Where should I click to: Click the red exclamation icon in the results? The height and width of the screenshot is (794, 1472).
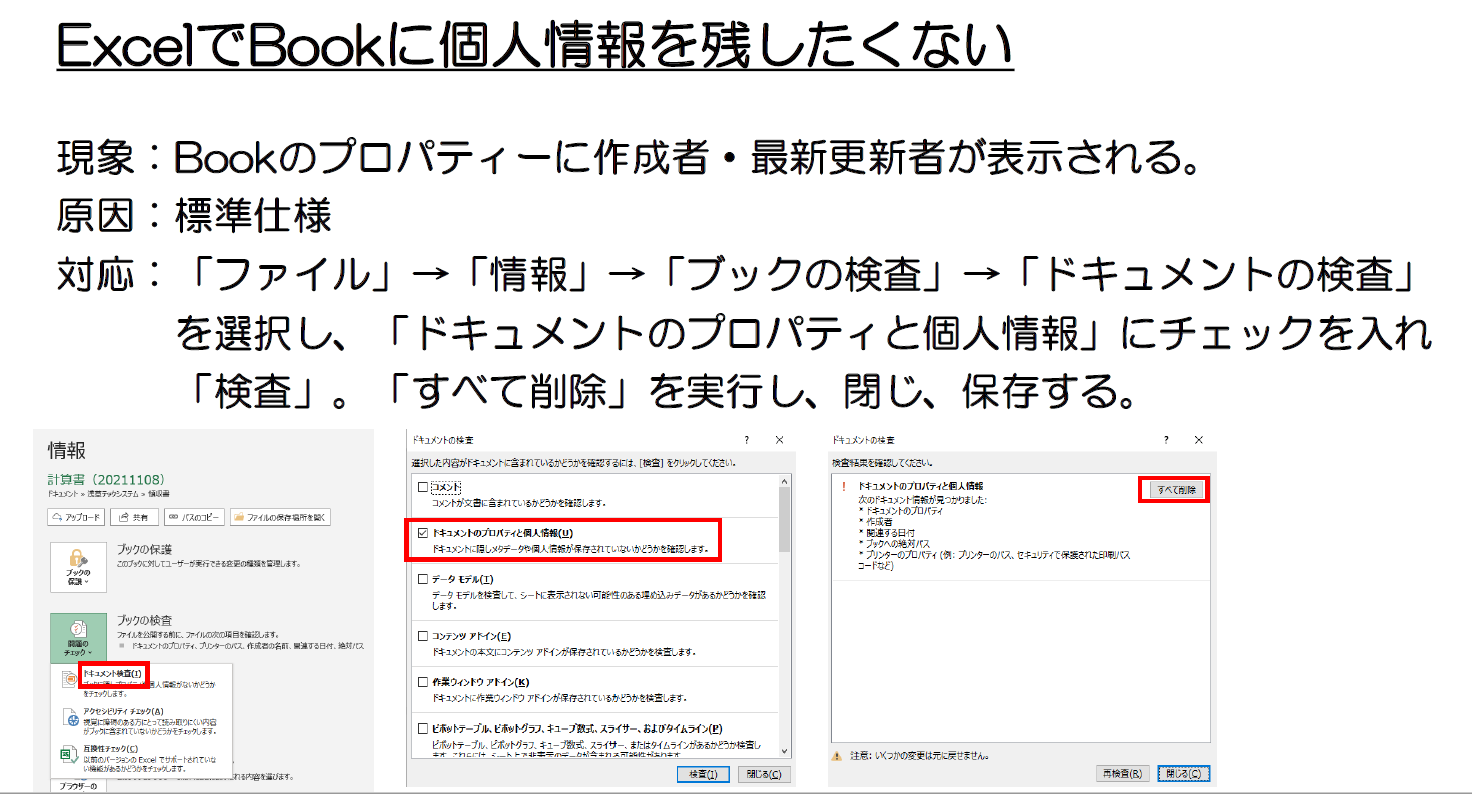(845, 486)
